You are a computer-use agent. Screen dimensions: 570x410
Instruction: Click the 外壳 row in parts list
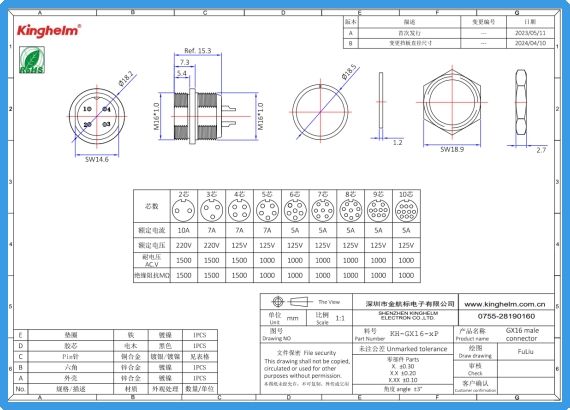[x=116, y=378]
